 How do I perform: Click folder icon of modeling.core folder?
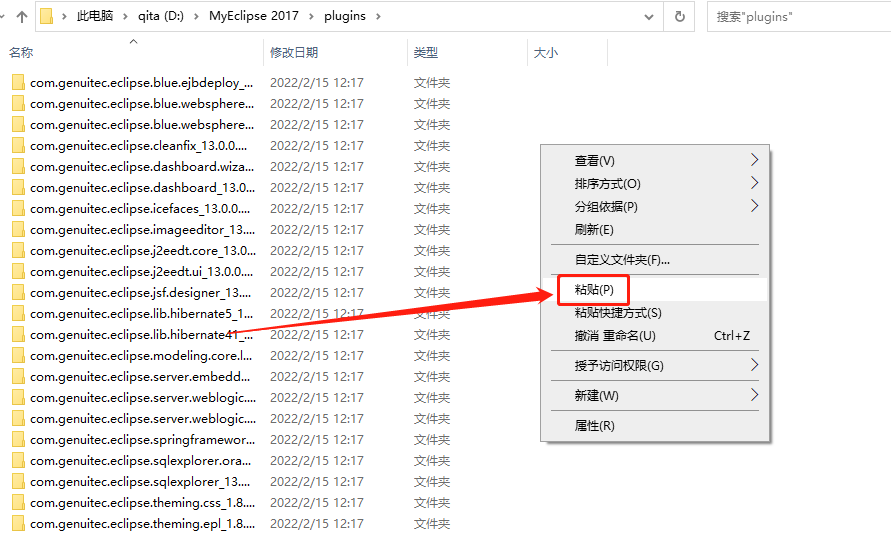pos(18,356)
